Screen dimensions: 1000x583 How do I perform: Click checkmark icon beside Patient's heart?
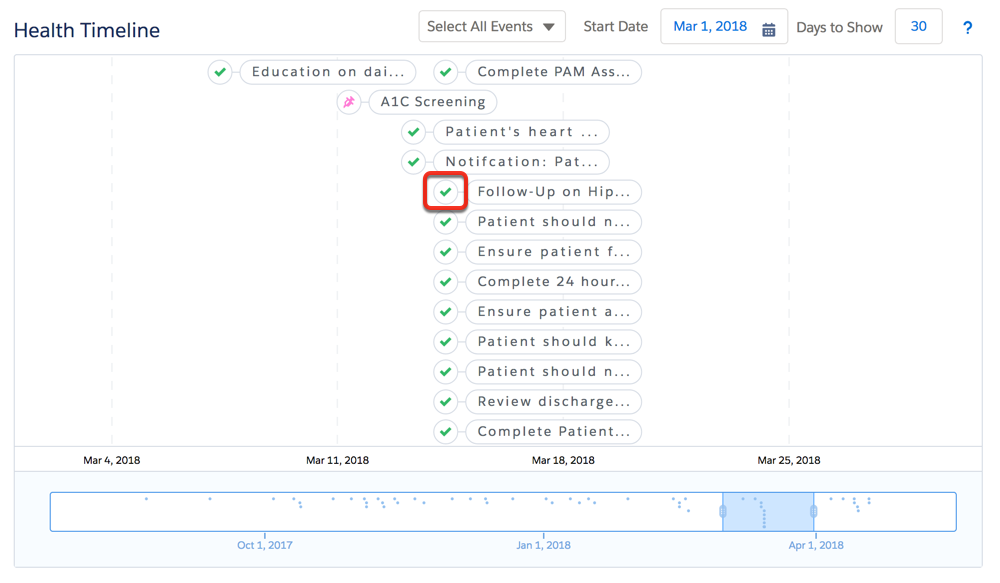pos(414,132)
